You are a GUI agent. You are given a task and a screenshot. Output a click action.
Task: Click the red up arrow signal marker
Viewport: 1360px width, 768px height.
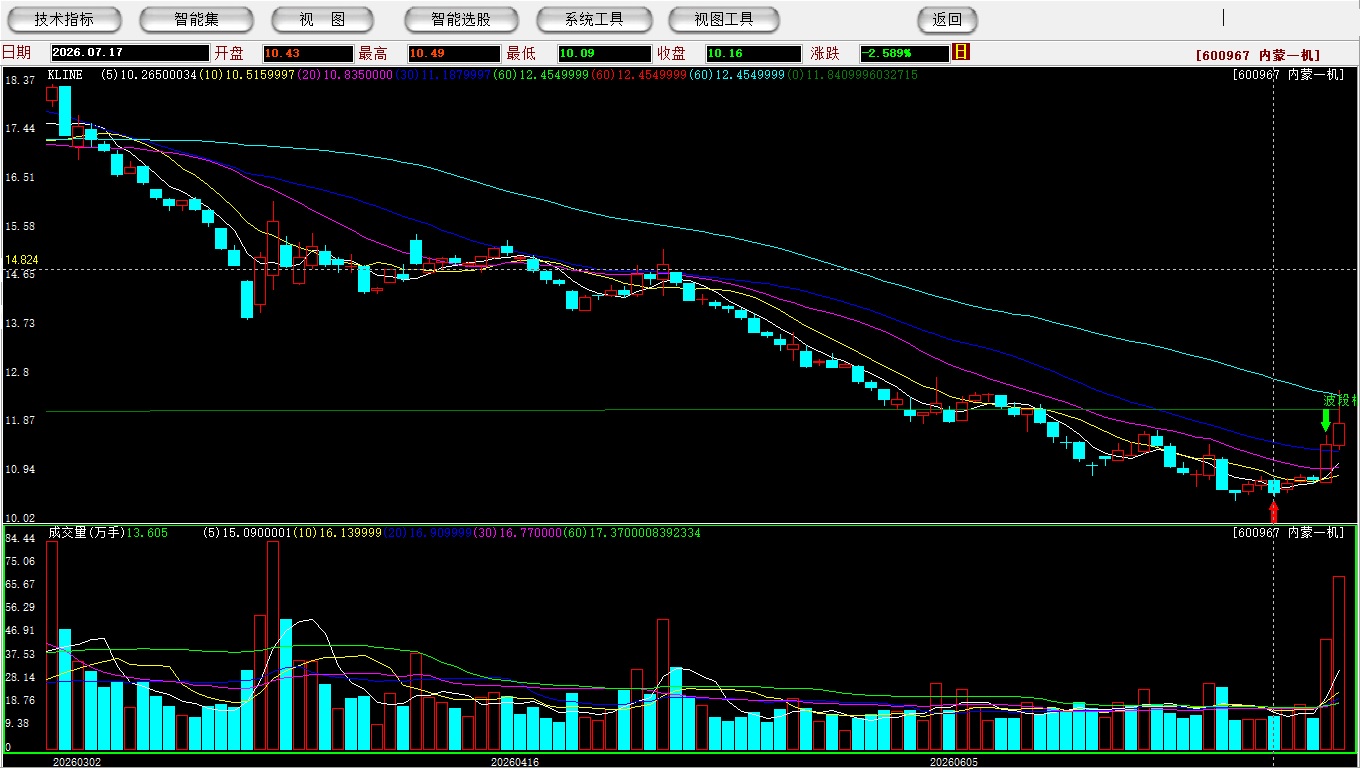click(1274, 511)
